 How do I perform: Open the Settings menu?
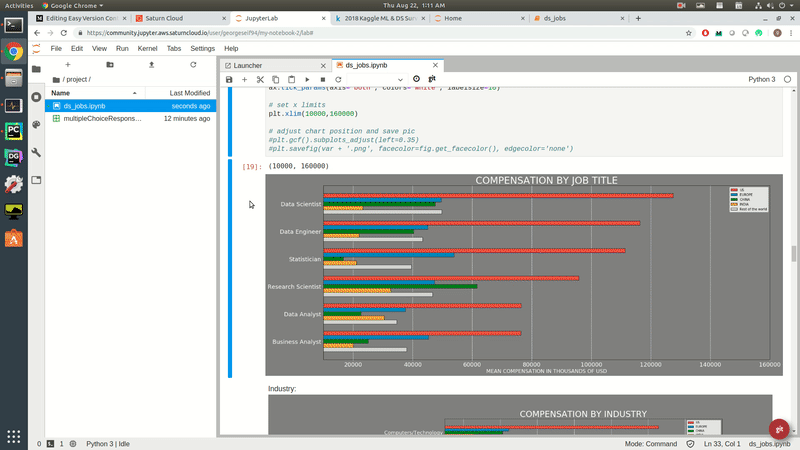click(x=203, y=48)
